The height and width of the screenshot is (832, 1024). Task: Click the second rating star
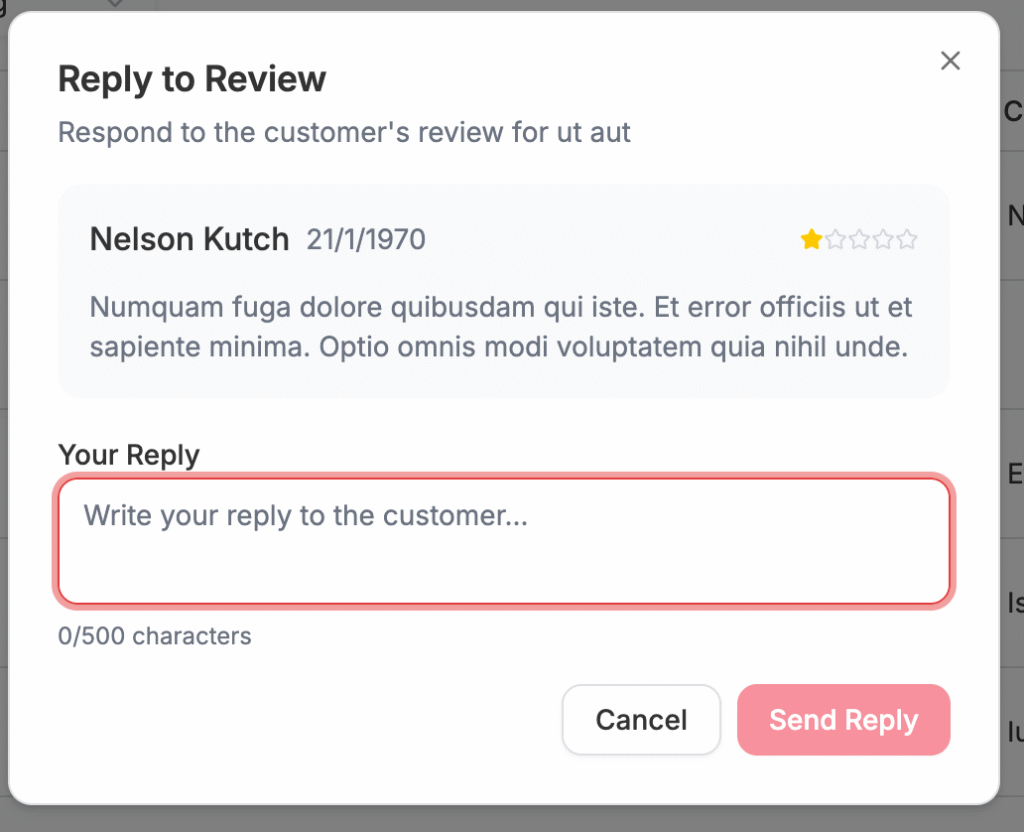[836, 239]
